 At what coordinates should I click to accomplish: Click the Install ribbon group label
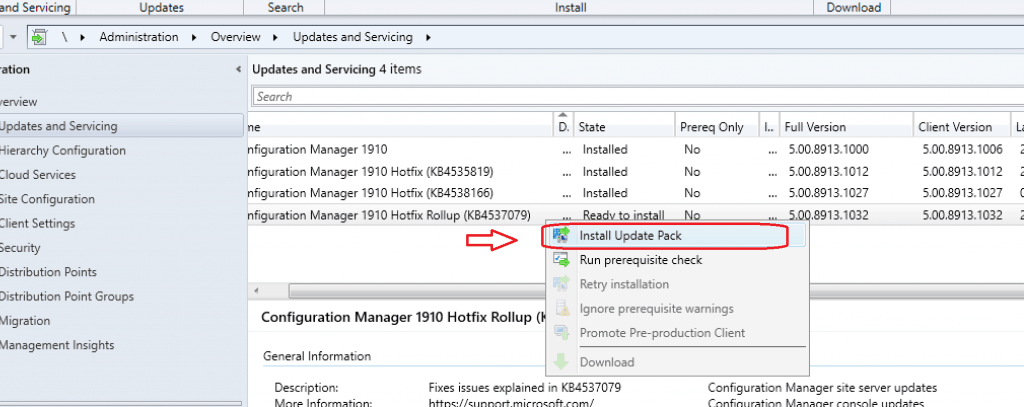tap(571, 8)
